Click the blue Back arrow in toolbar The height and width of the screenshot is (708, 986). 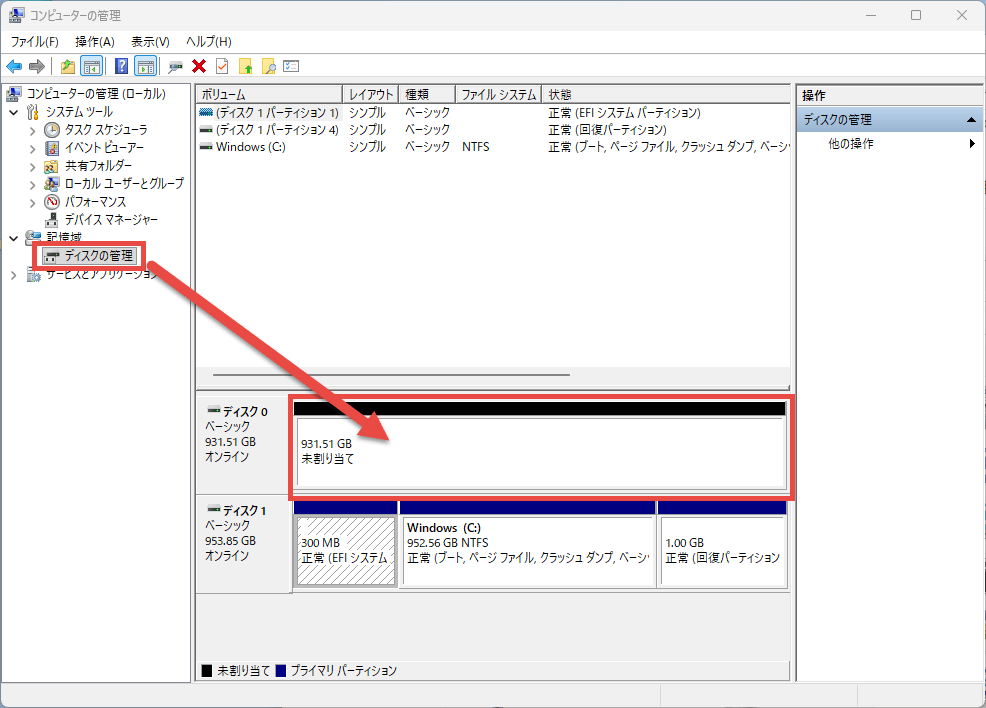pos(14,66)
